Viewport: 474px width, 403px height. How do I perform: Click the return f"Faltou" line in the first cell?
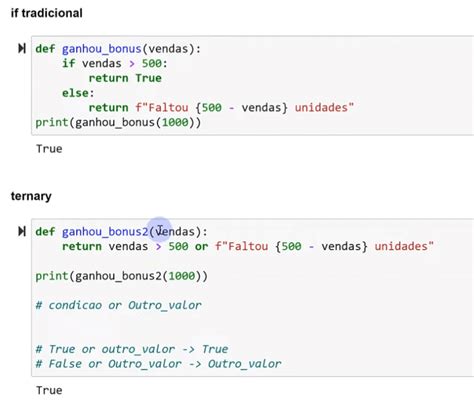click(221, 108)
